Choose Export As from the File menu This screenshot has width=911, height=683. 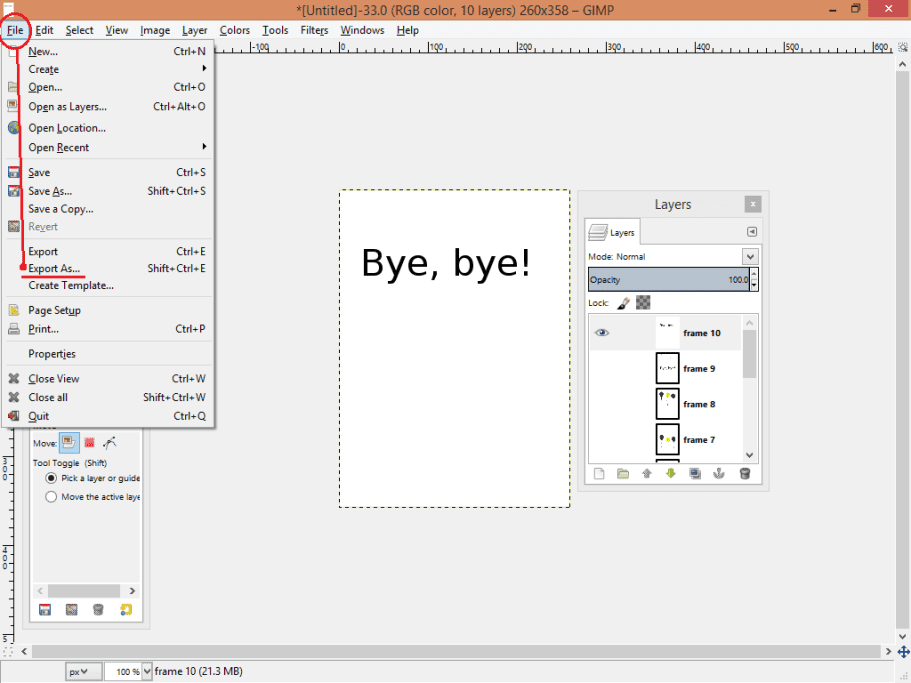[57, 268]
